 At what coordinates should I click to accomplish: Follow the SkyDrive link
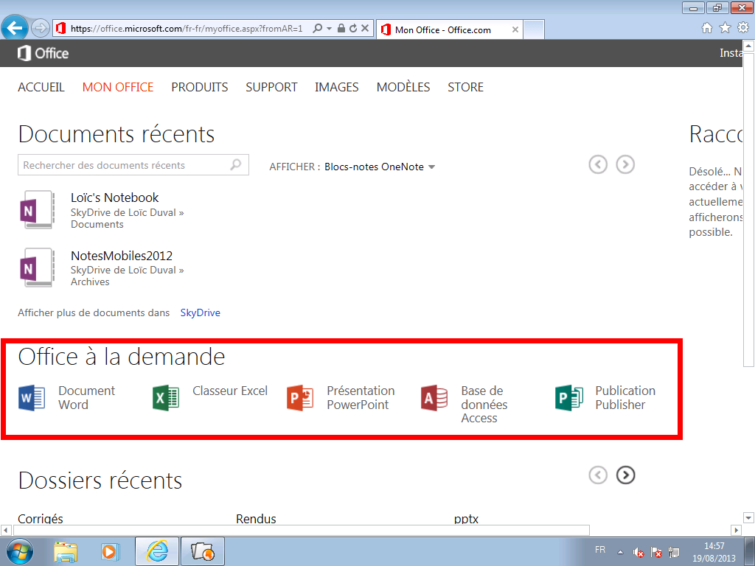tap(200, 313)
